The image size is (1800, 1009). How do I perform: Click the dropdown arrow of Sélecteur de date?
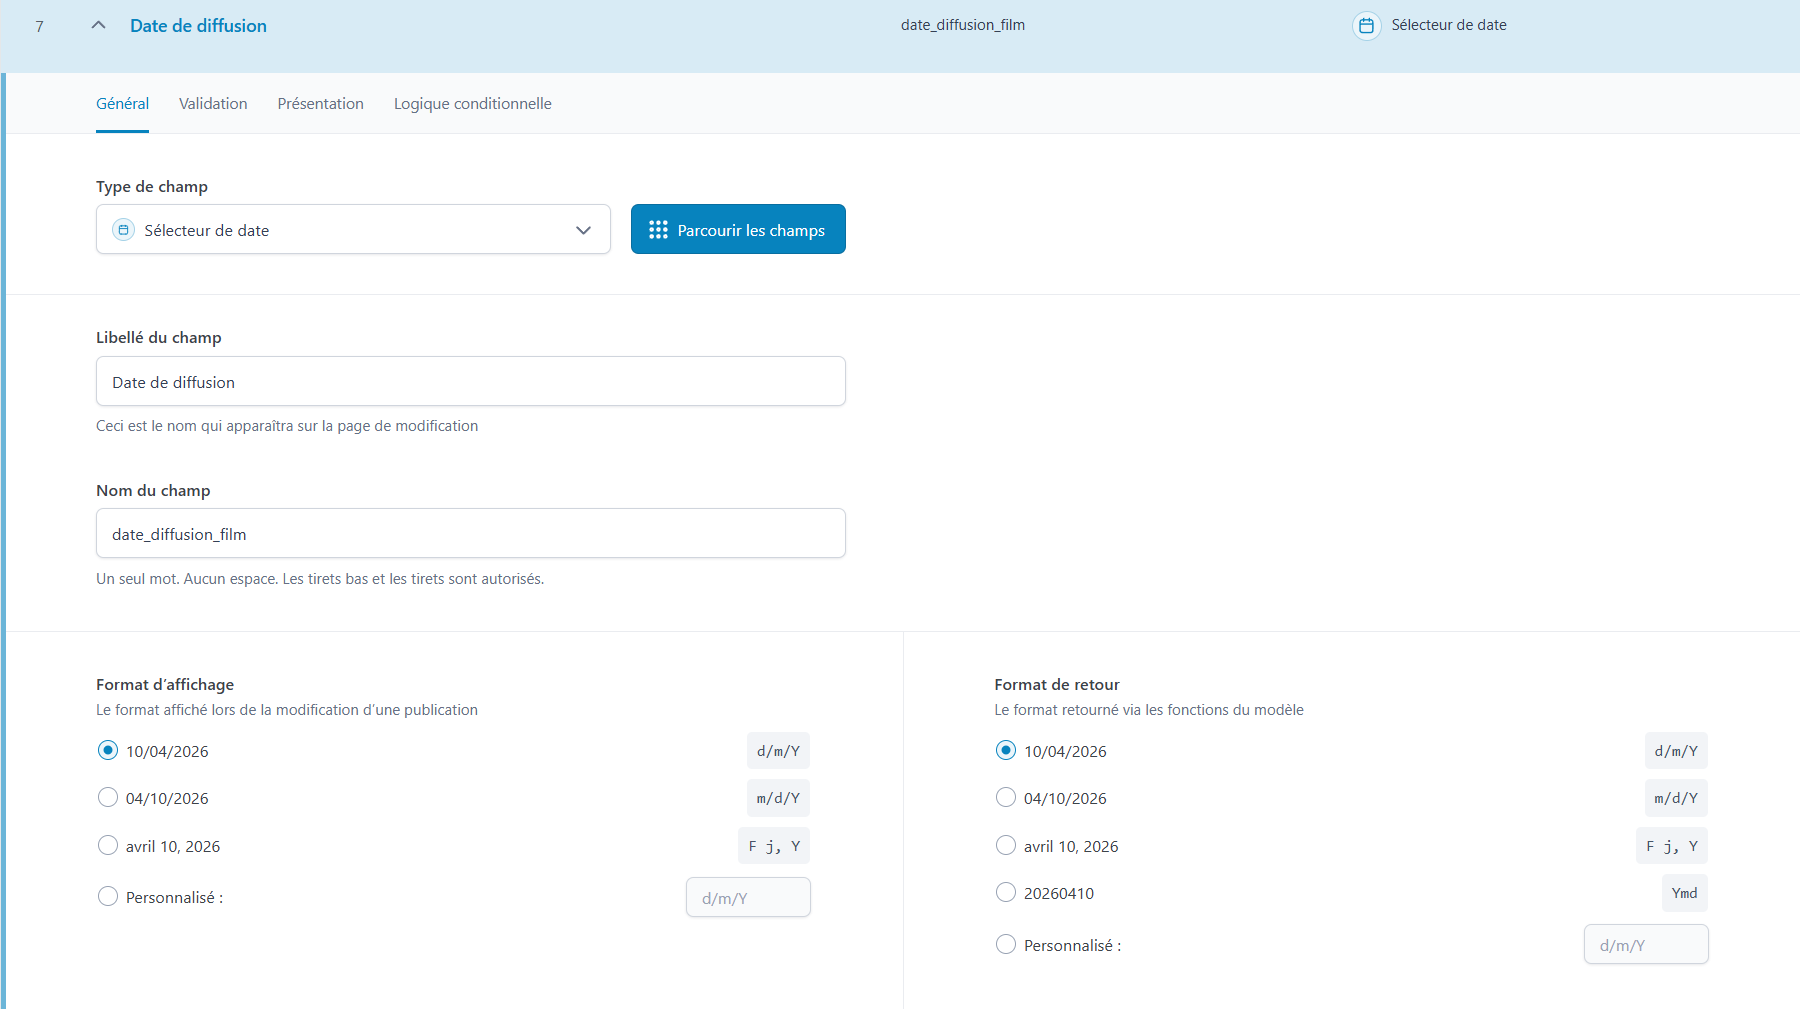pyautogui.click(x=583, y=230)
